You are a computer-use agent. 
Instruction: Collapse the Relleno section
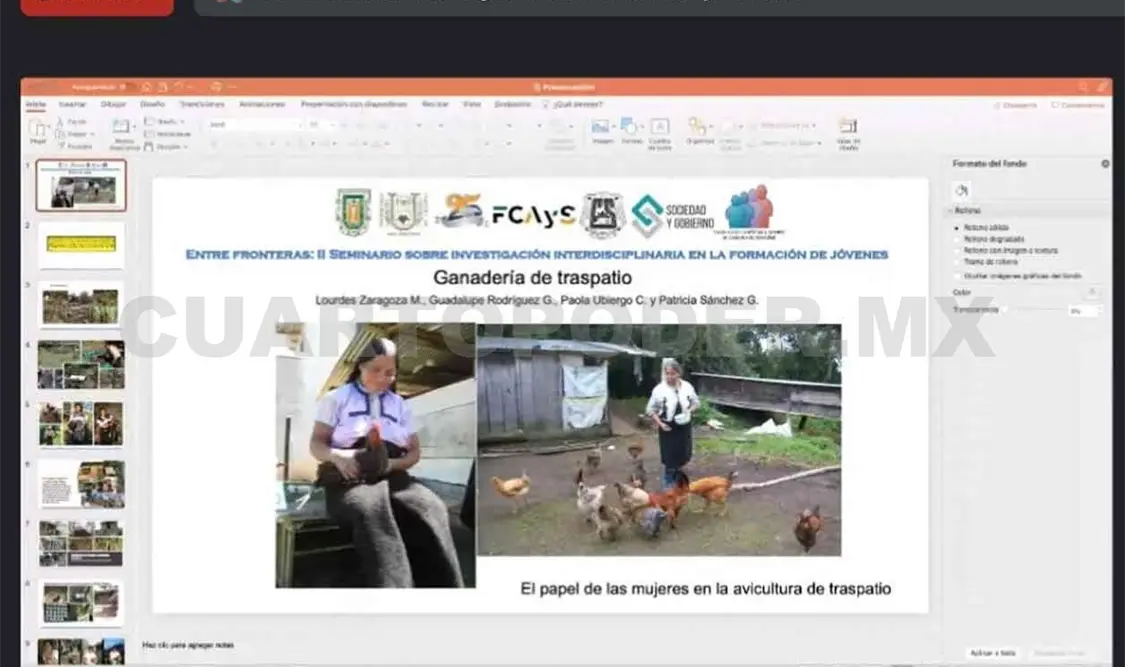pos(951,211)
